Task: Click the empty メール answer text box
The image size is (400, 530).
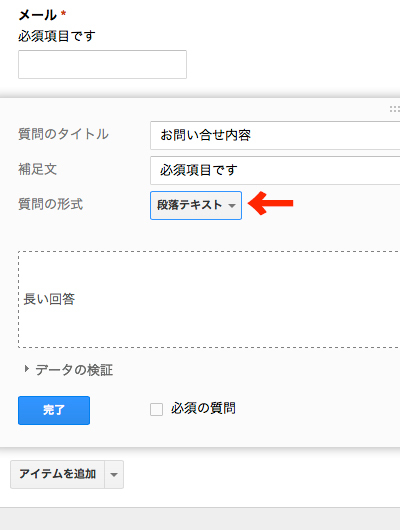Action: tap(102, 65)
